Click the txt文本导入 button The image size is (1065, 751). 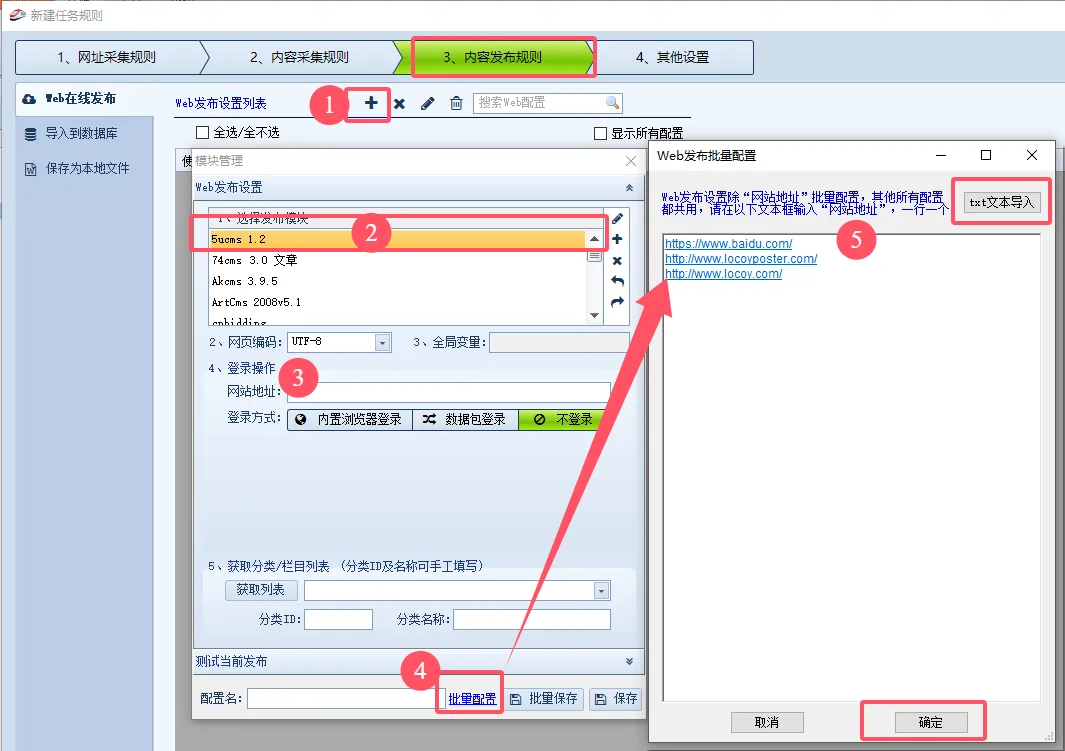click(x=1001, y=202)
